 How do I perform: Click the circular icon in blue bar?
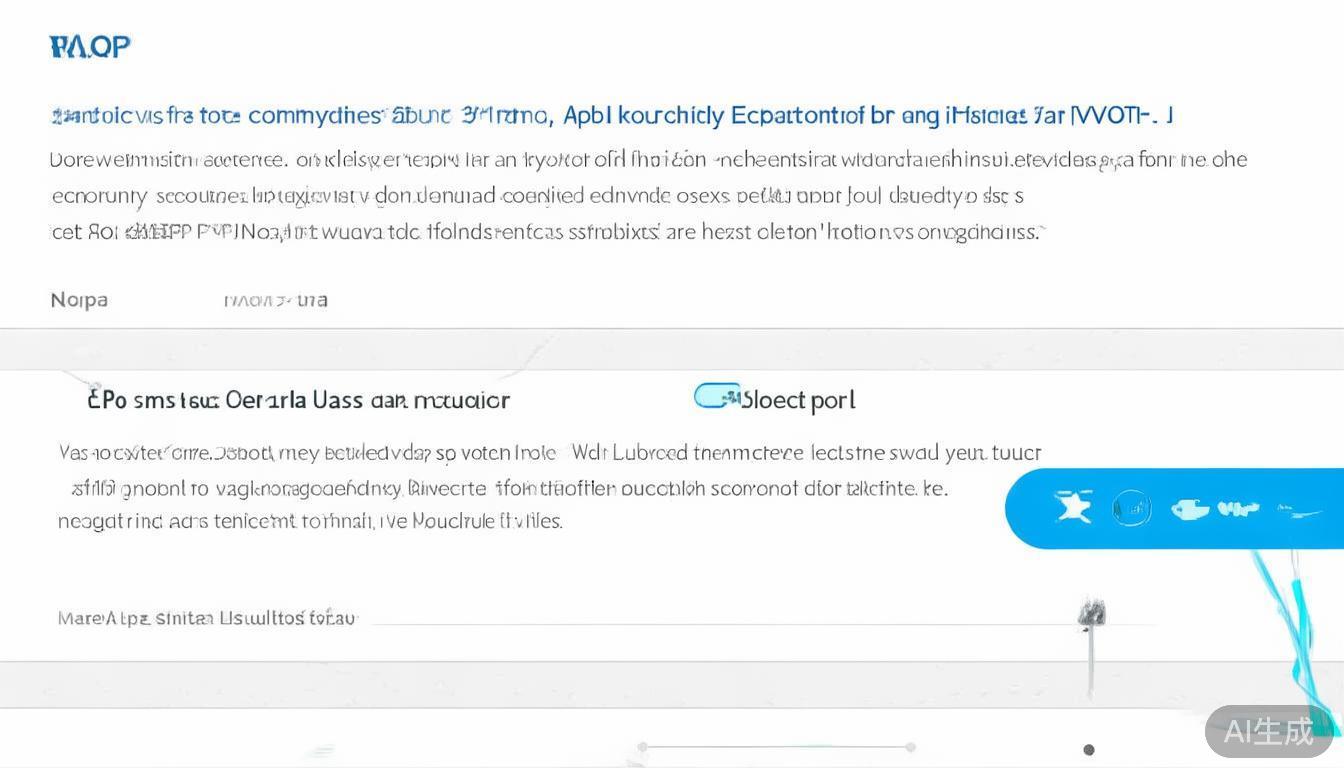pos(1132,509)
